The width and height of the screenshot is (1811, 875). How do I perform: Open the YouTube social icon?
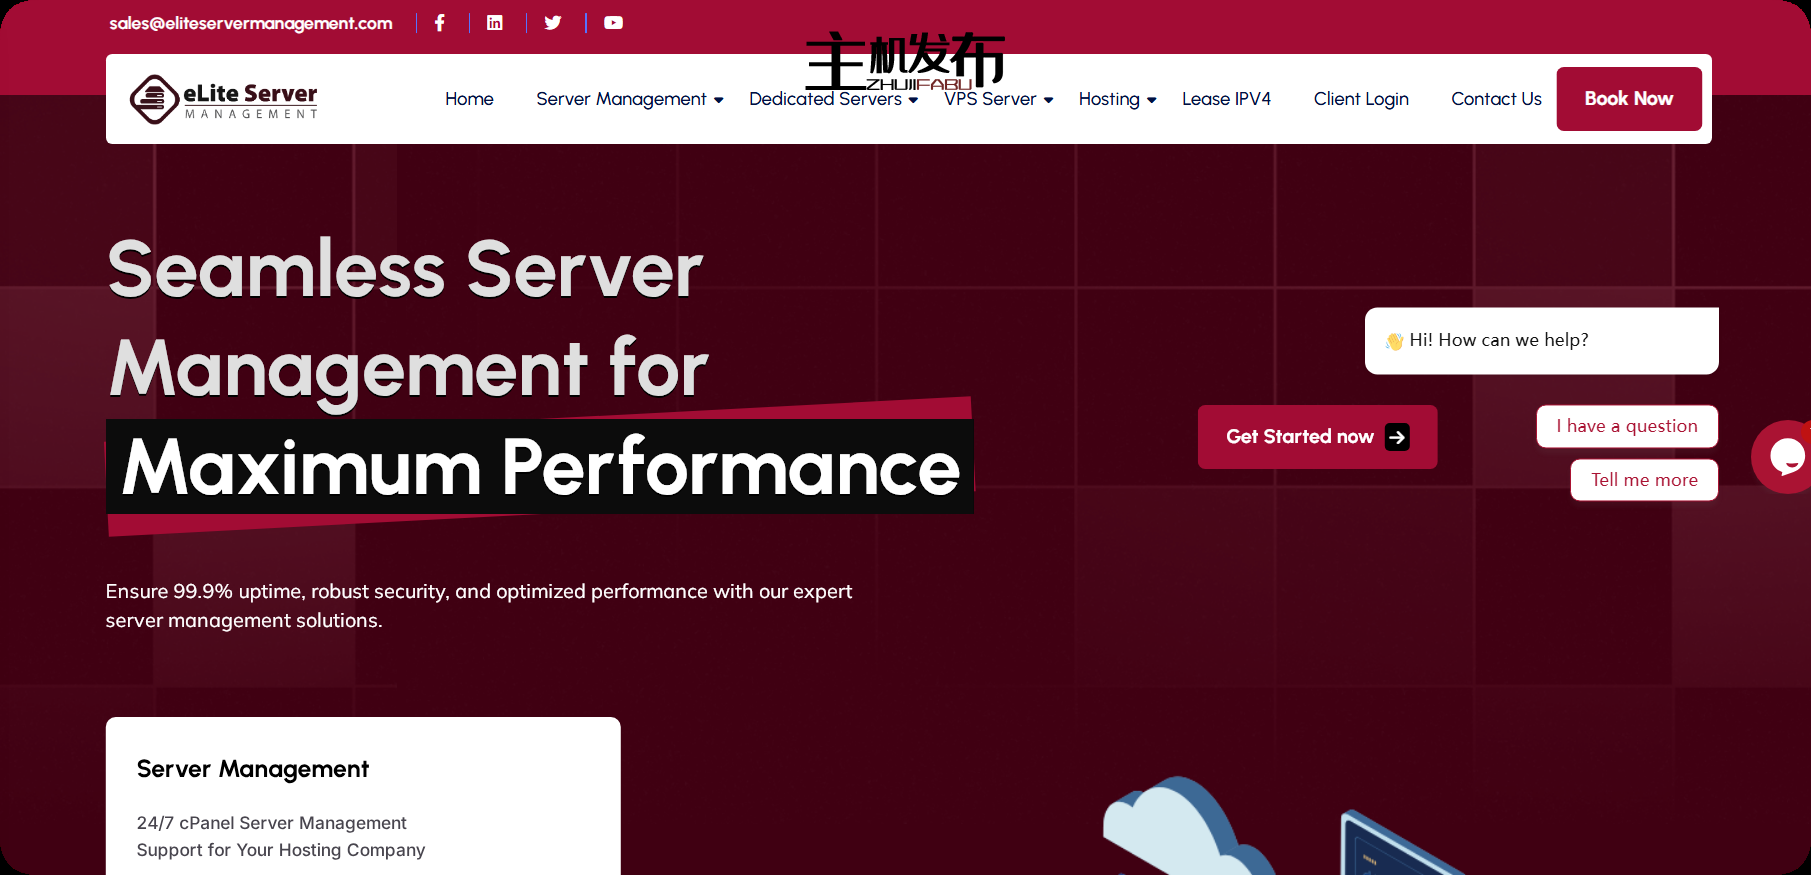pos(613,23)
